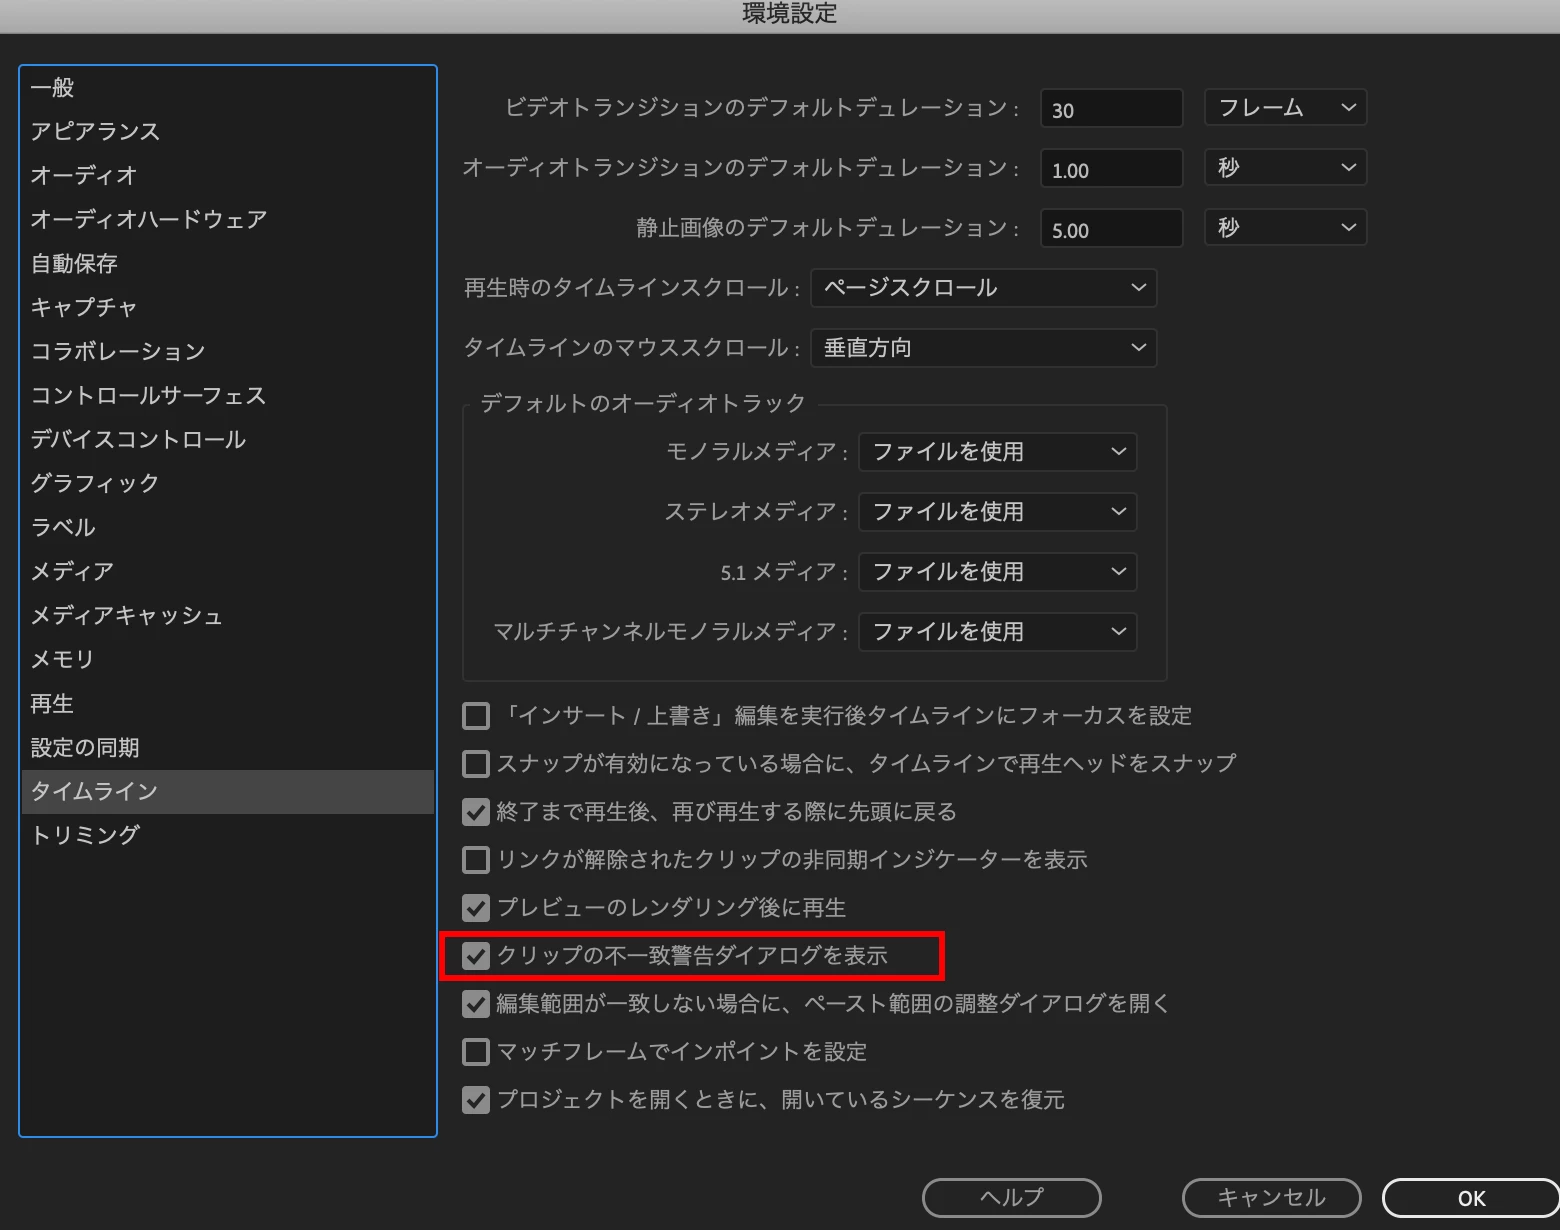1560x1230 pixels.
Task: Click still image duration field showing 5.00
Action: click(x=1112, y=229)
